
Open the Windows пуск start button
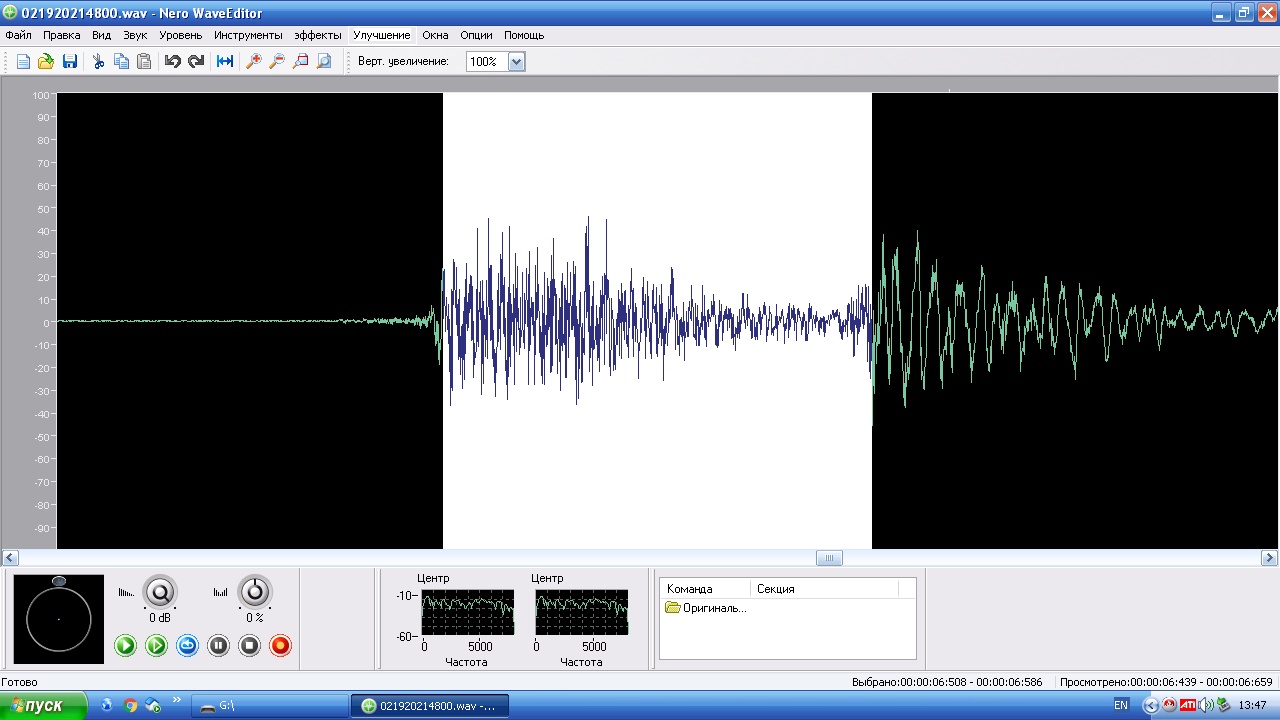[43, 705]
